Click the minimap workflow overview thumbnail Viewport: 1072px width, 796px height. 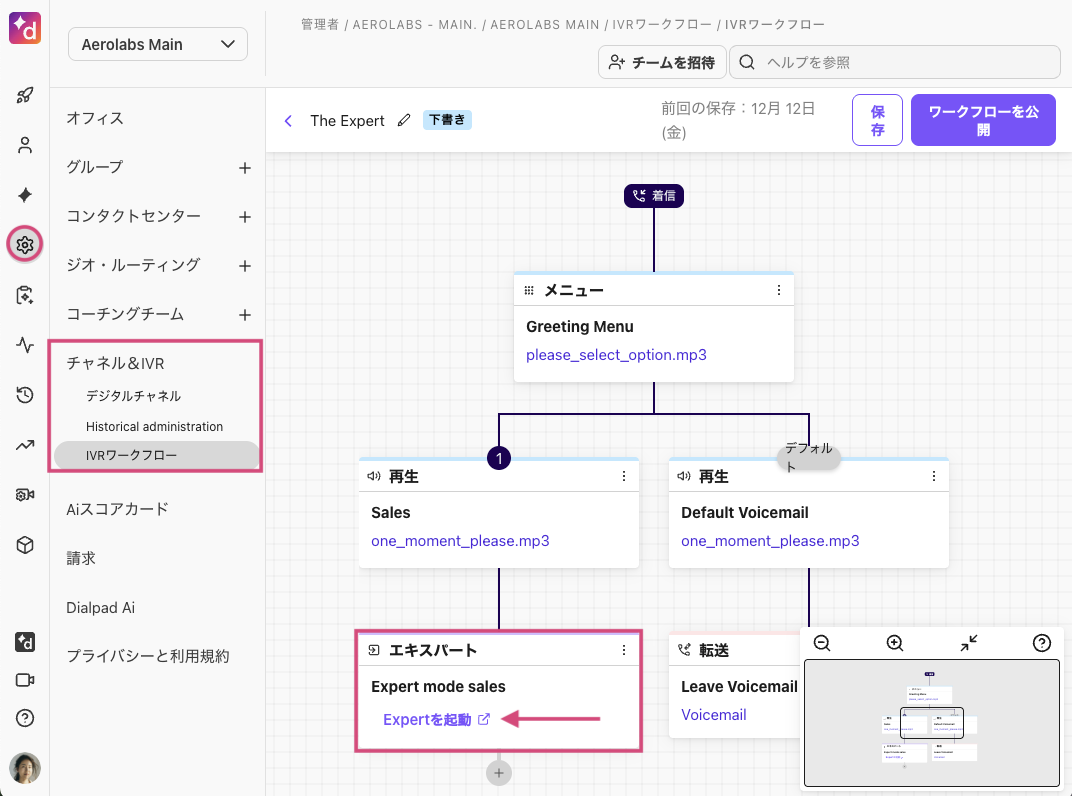pyautogui.click(x=931, y=722)
